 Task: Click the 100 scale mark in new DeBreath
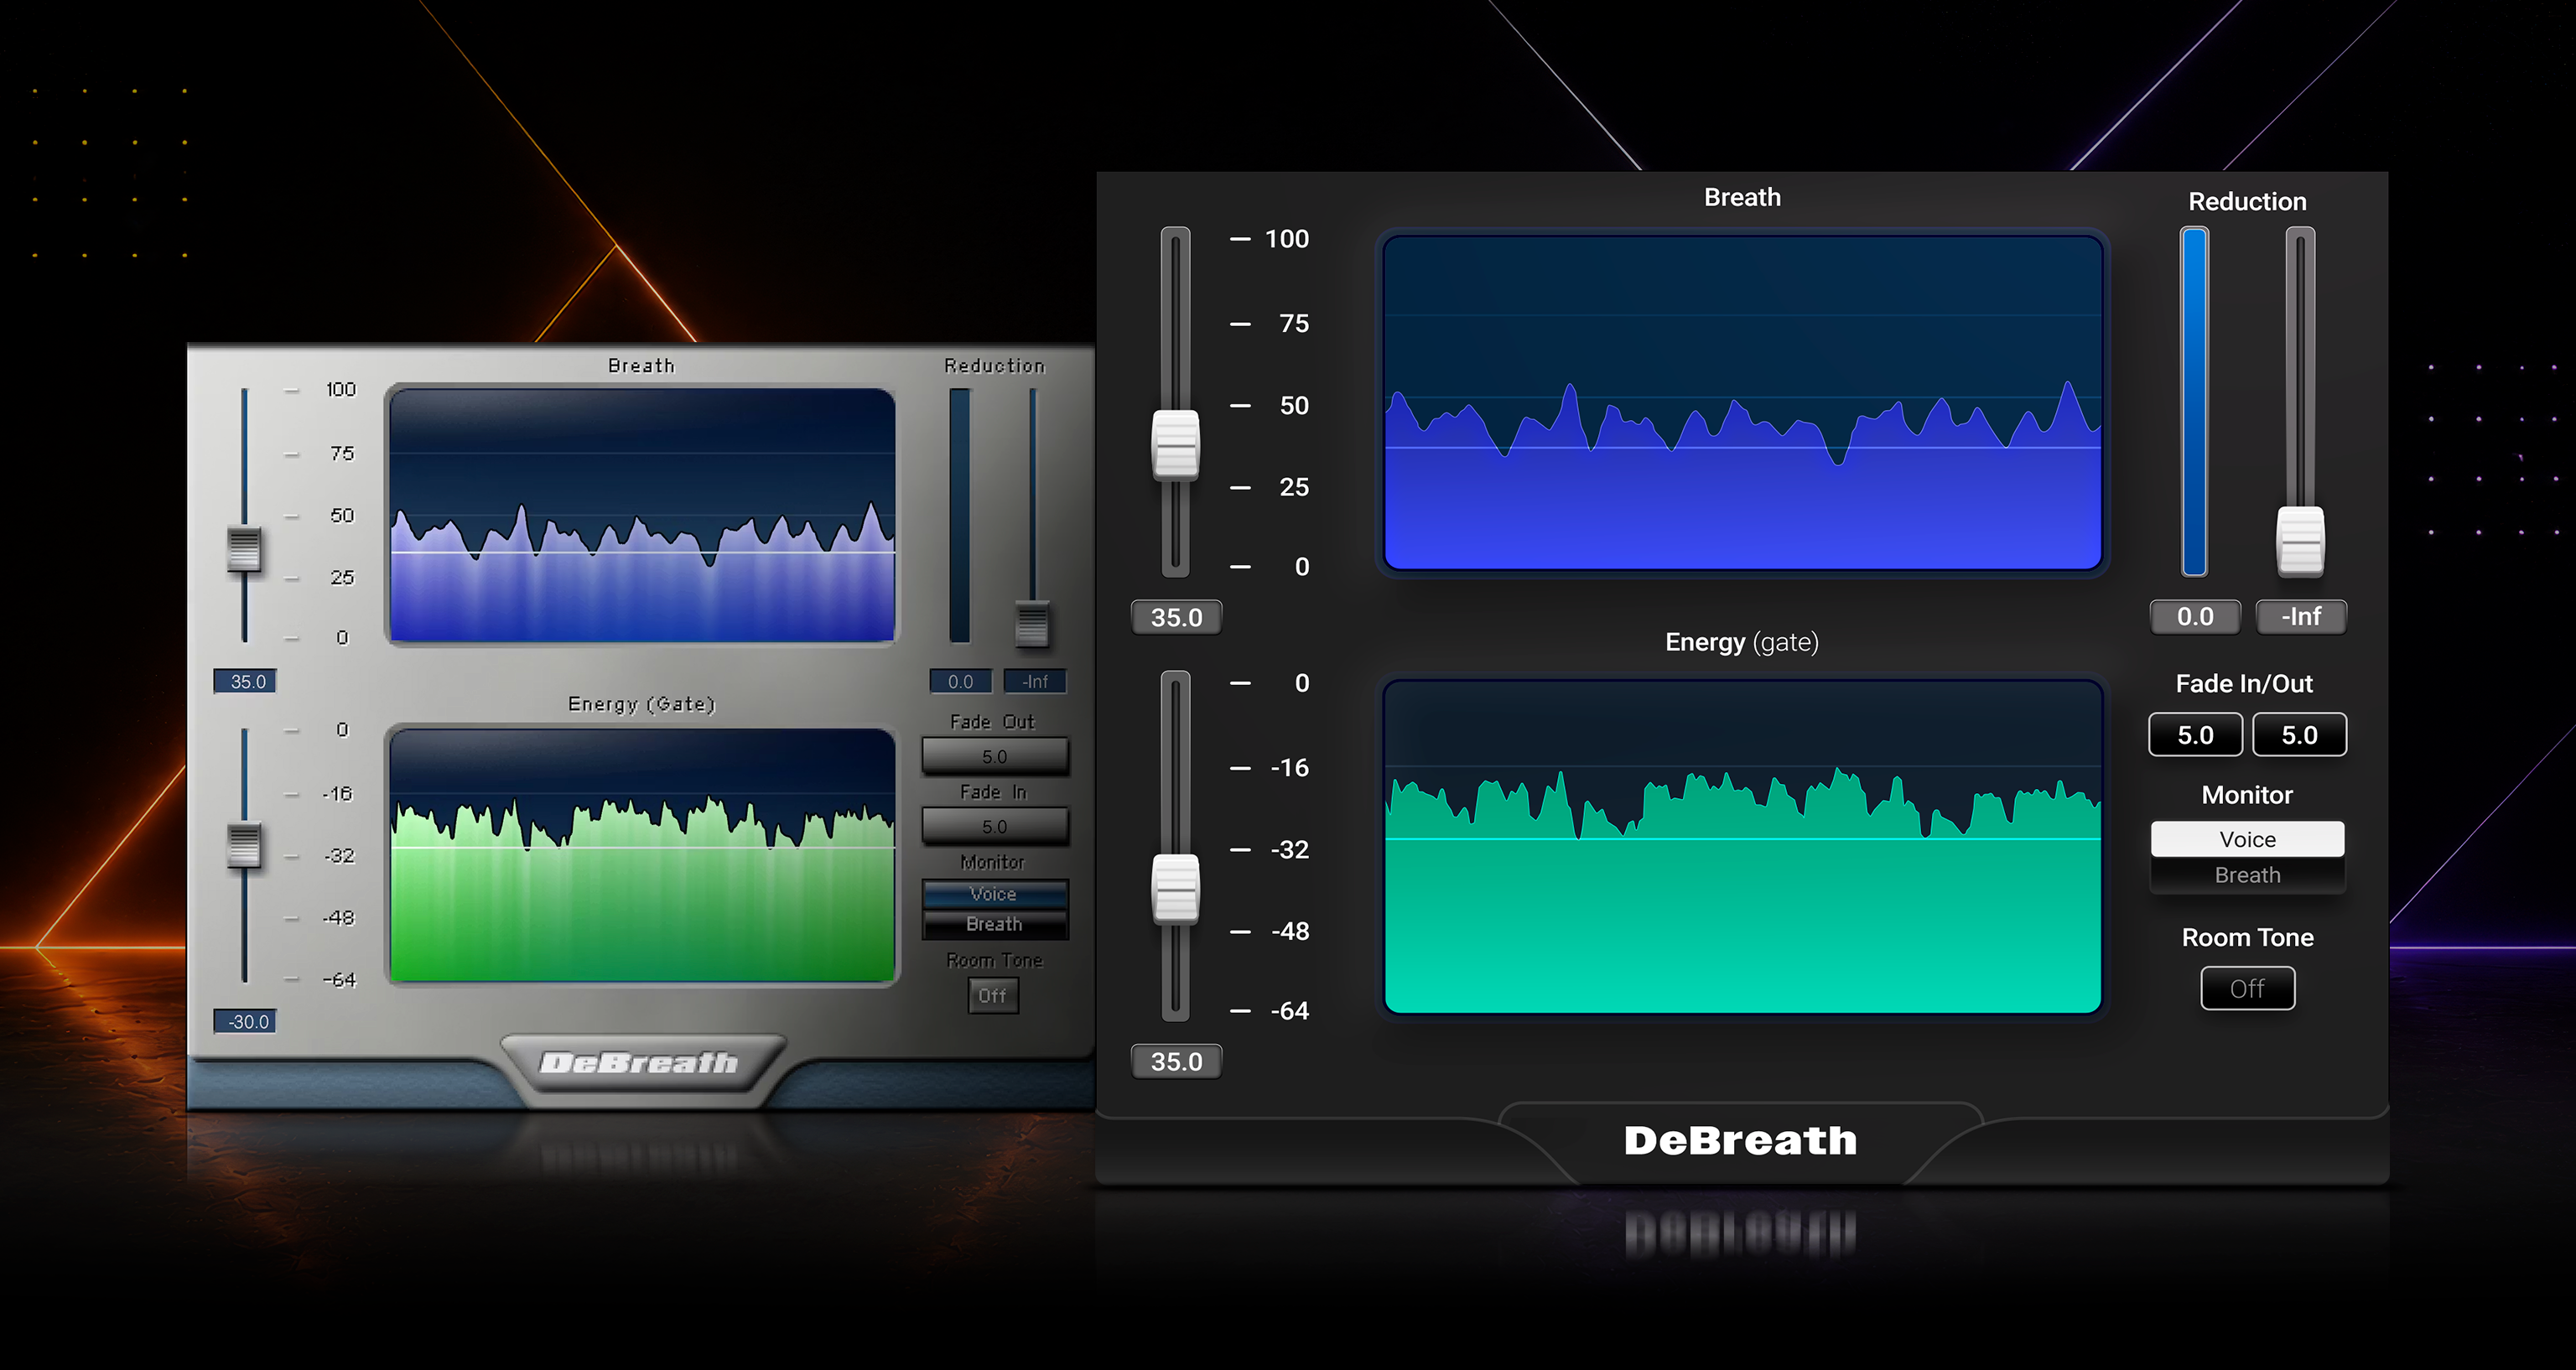1286,239
